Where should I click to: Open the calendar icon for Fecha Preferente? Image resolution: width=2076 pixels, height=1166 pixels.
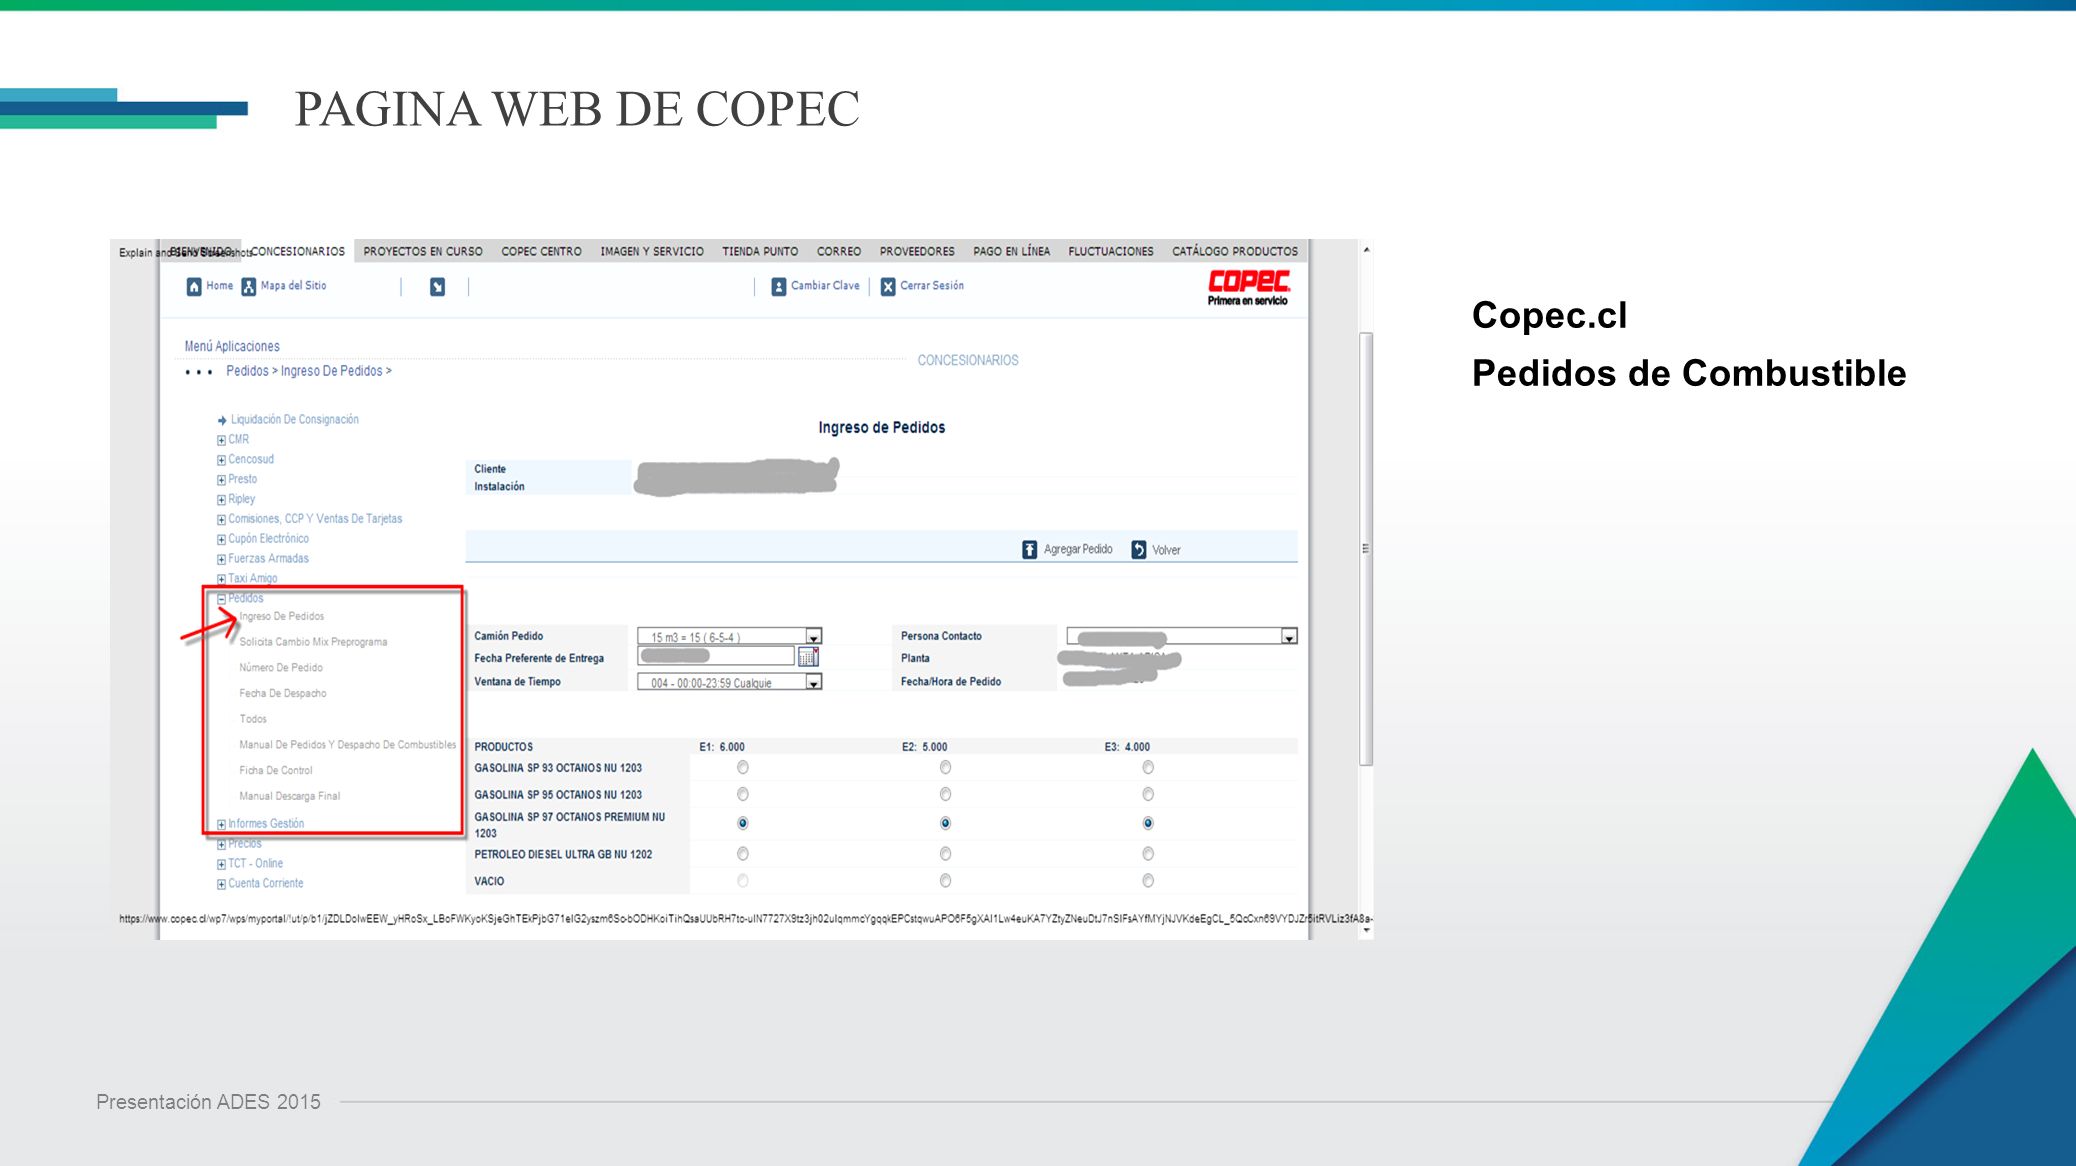pos(809,657)
